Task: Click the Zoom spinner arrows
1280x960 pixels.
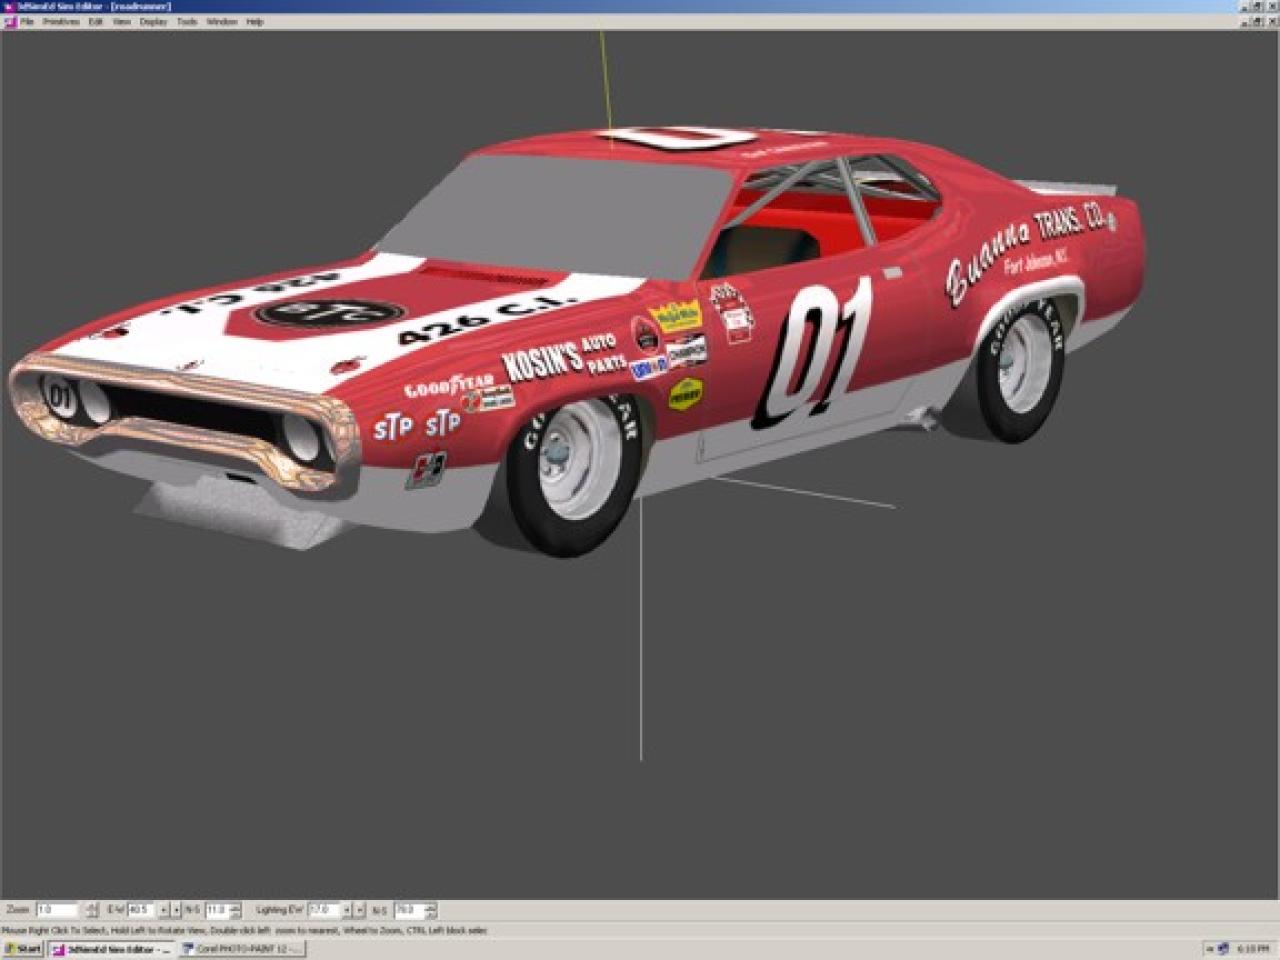Action: (92, 910)
